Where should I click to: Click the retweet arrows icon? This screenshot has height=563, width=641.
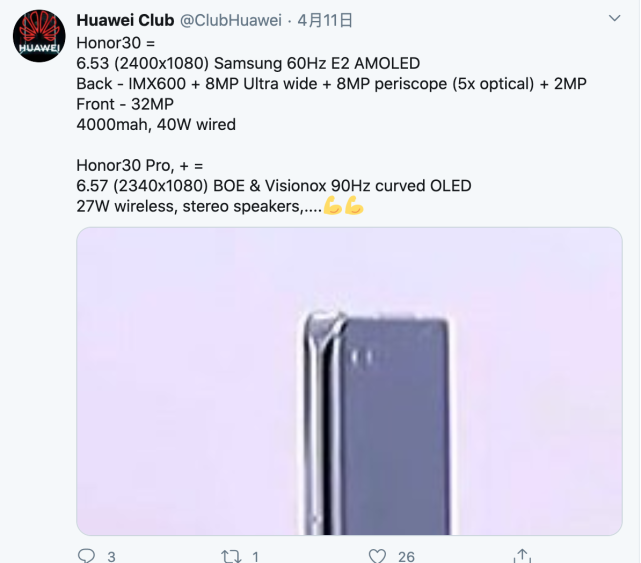[231, 556]
